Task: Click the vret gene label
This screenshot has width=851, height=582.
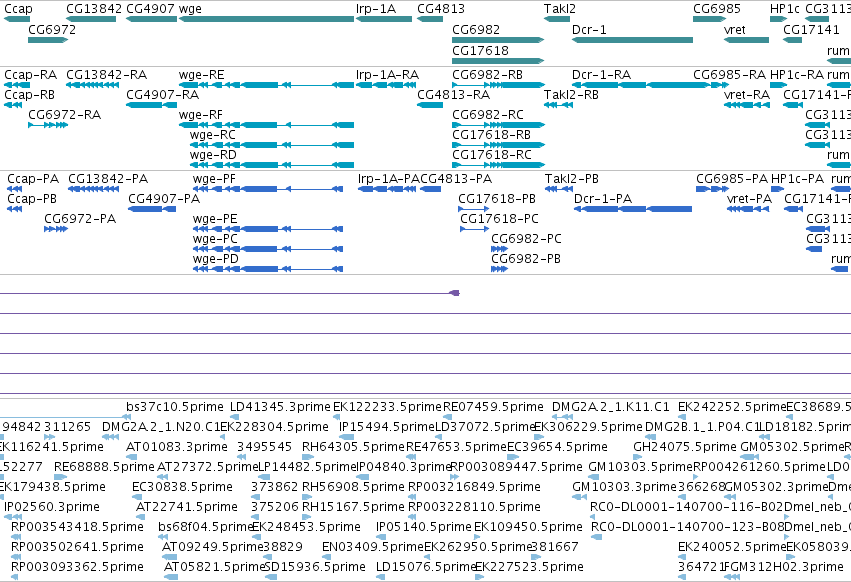Action: tap(734, 30)
